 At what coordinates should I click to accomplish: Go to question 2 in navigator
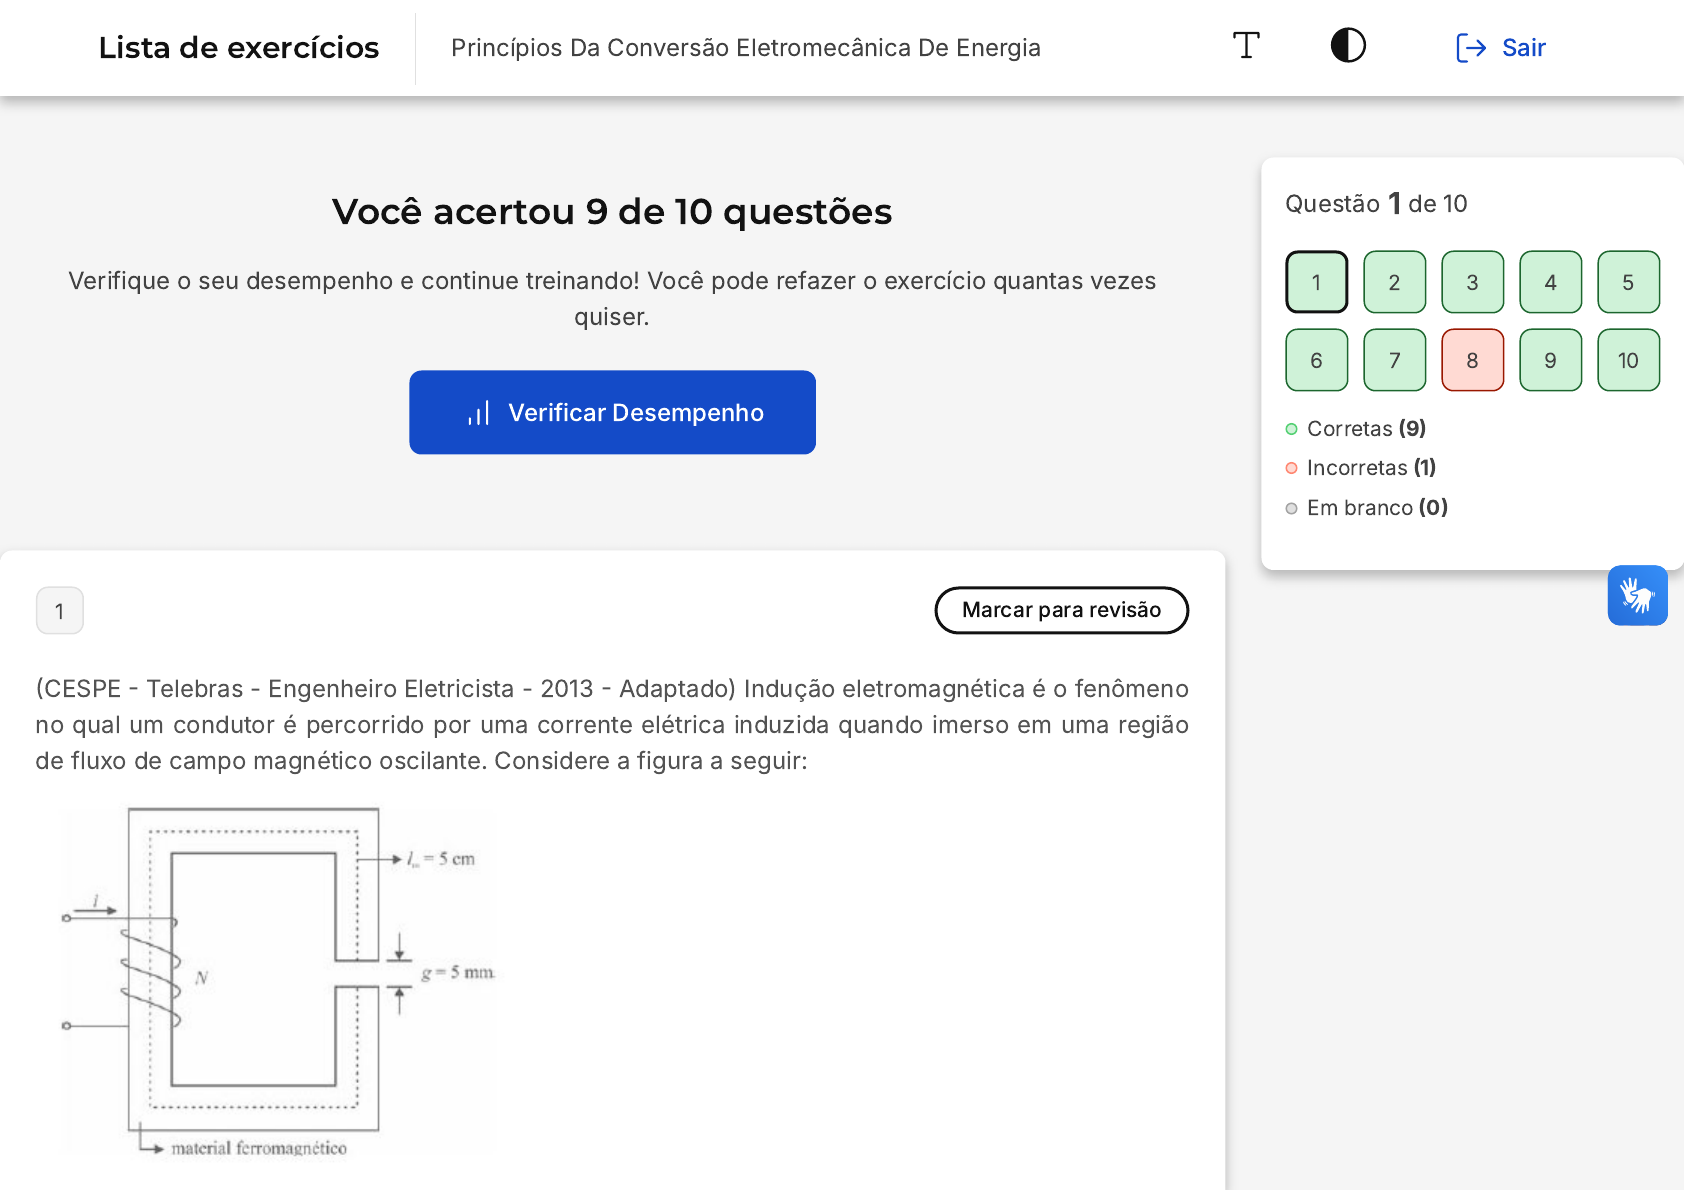(1394, 282)
